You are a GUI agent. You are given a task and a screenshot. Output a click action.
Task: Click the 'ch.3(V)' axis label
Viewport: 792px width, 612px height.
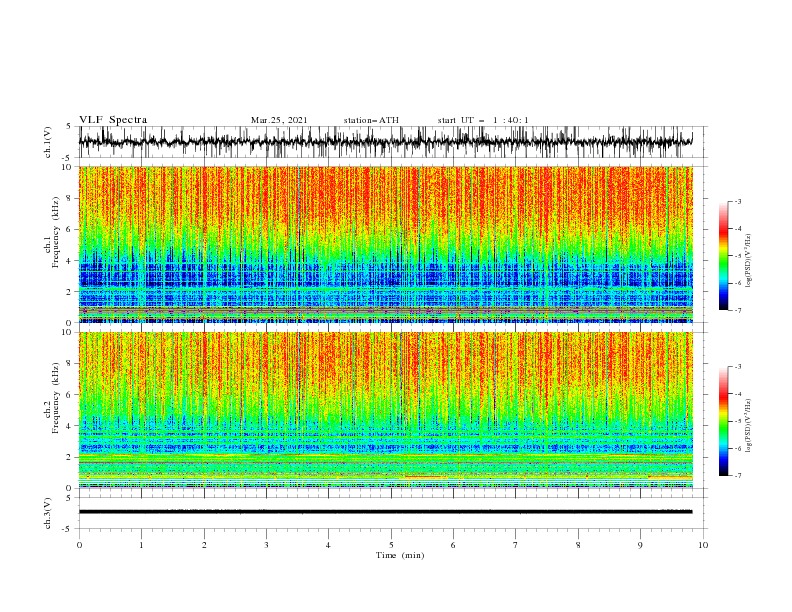pos(48,513)
